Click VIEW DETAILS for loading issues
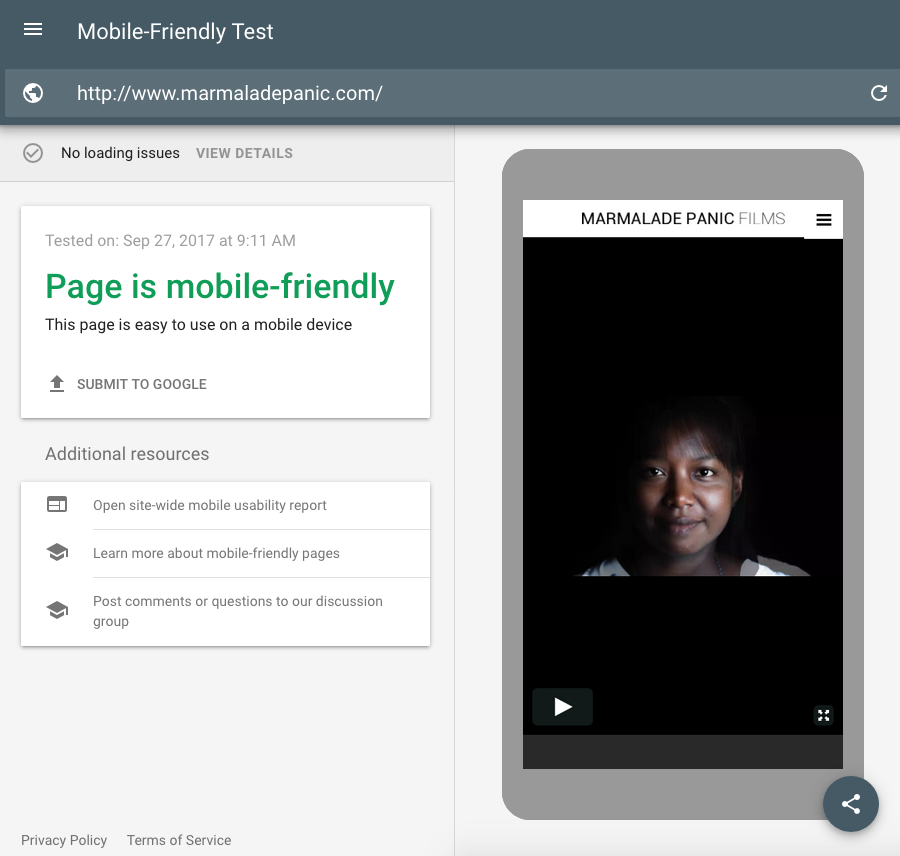Viewport: 900px width, 856px height. pyautogui.click(x=244, y=153)
